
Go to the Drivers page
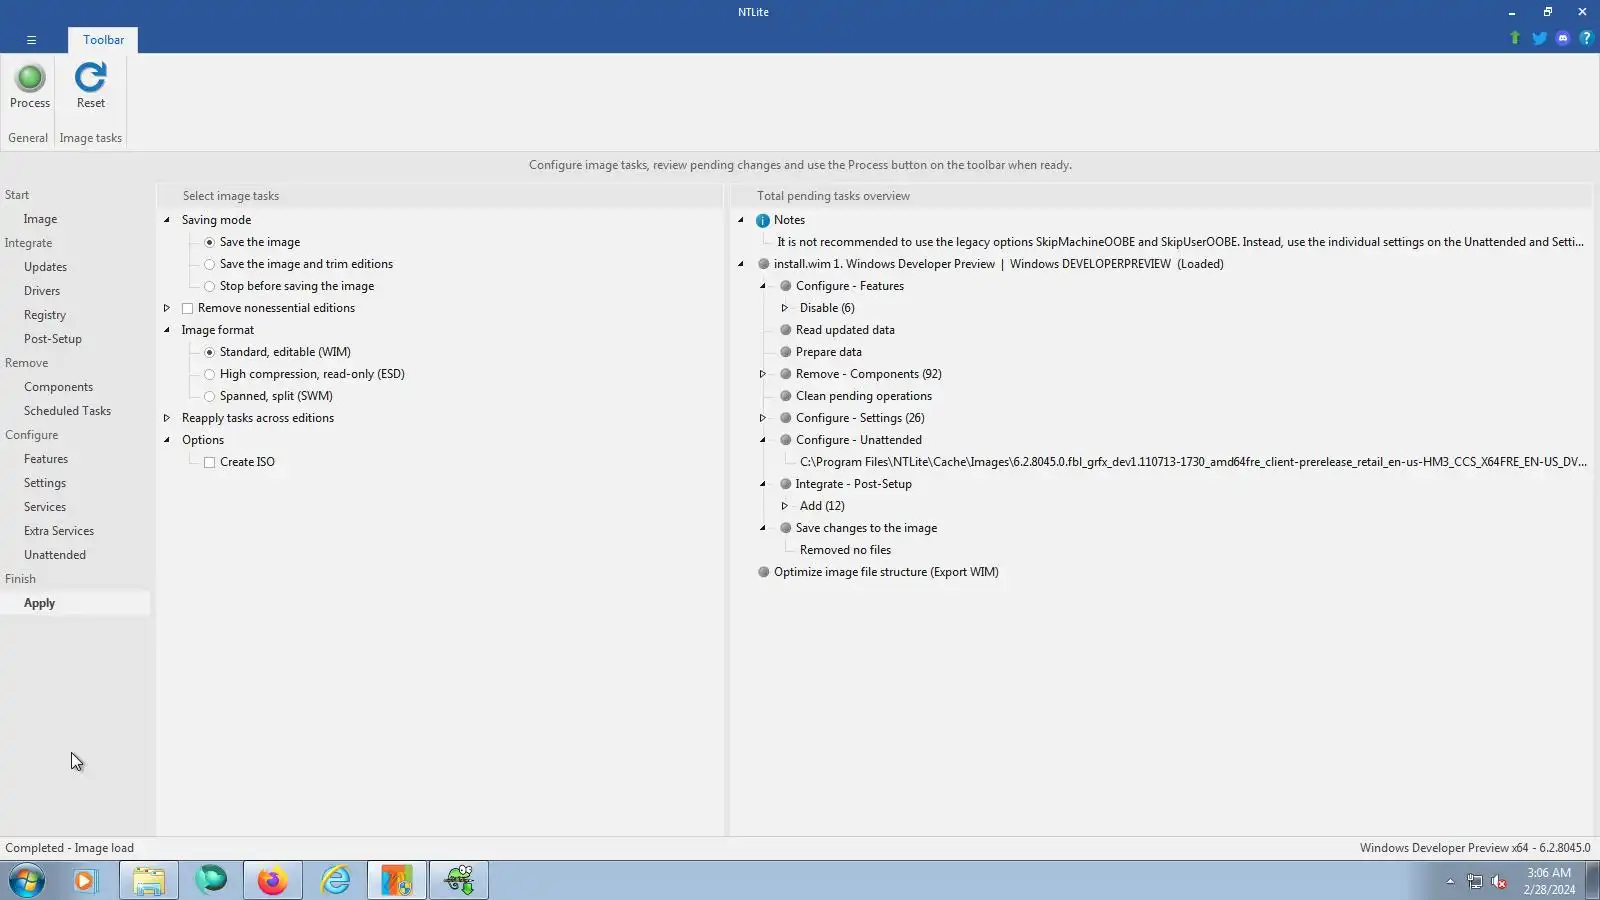(x=42, y=291)
